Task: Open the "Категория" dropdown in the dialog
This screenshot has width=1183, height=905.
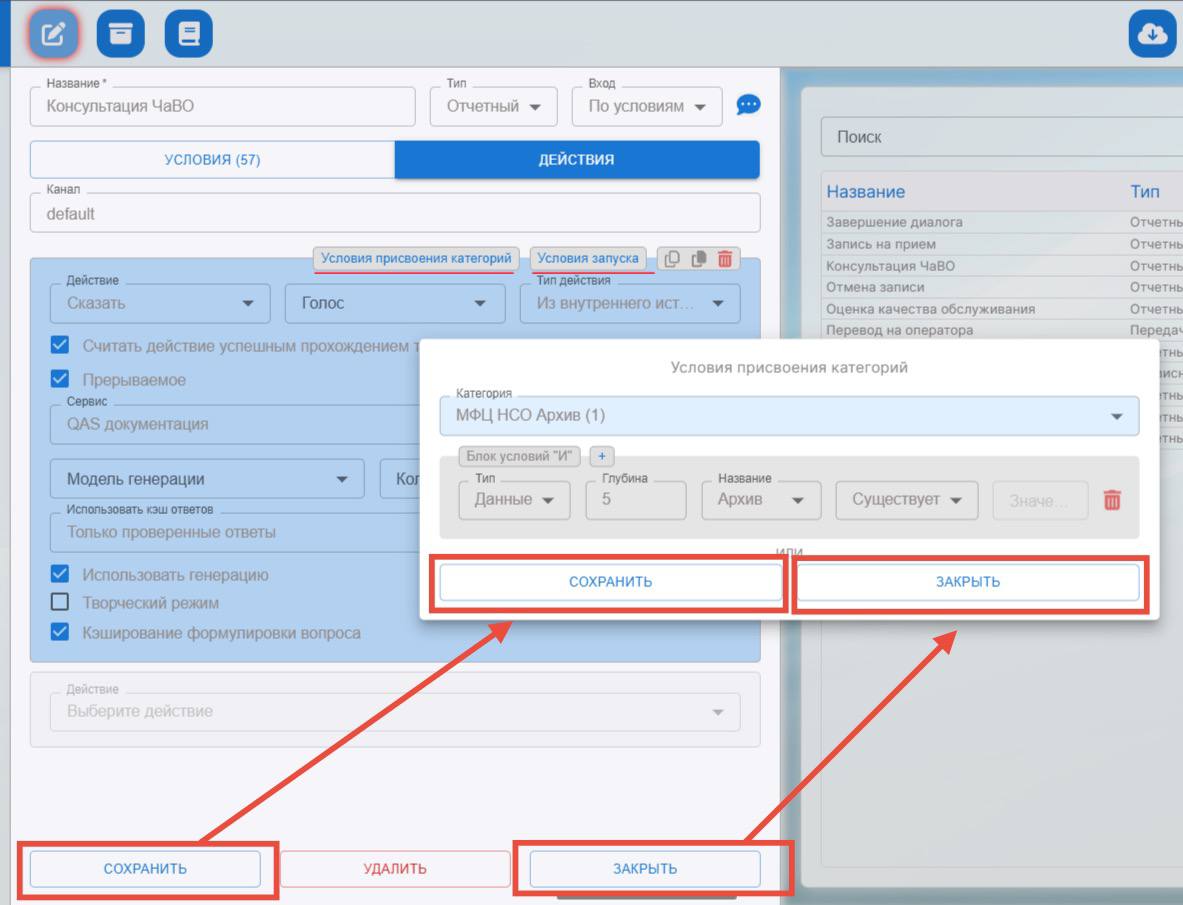Action: [788, 415]
